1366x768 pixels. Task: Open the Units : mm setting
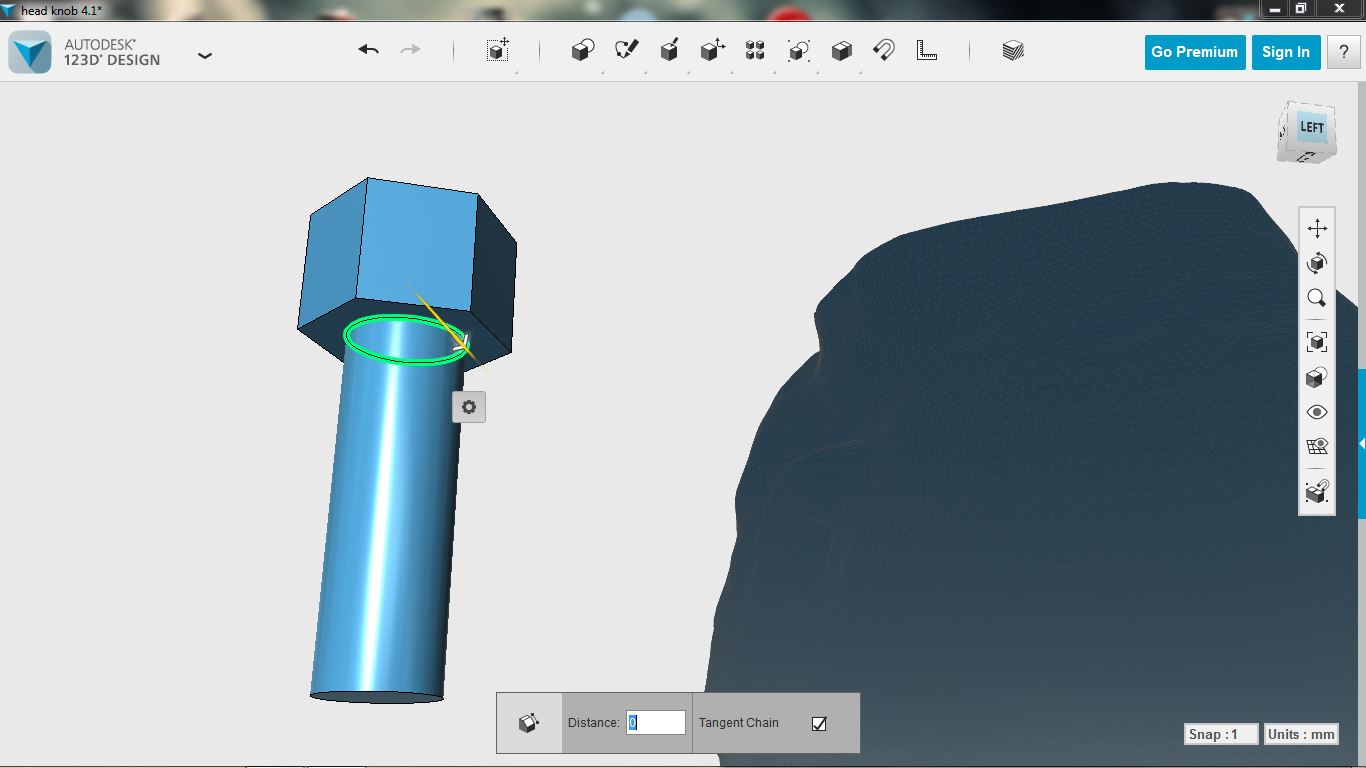[x=1301, y=734]
